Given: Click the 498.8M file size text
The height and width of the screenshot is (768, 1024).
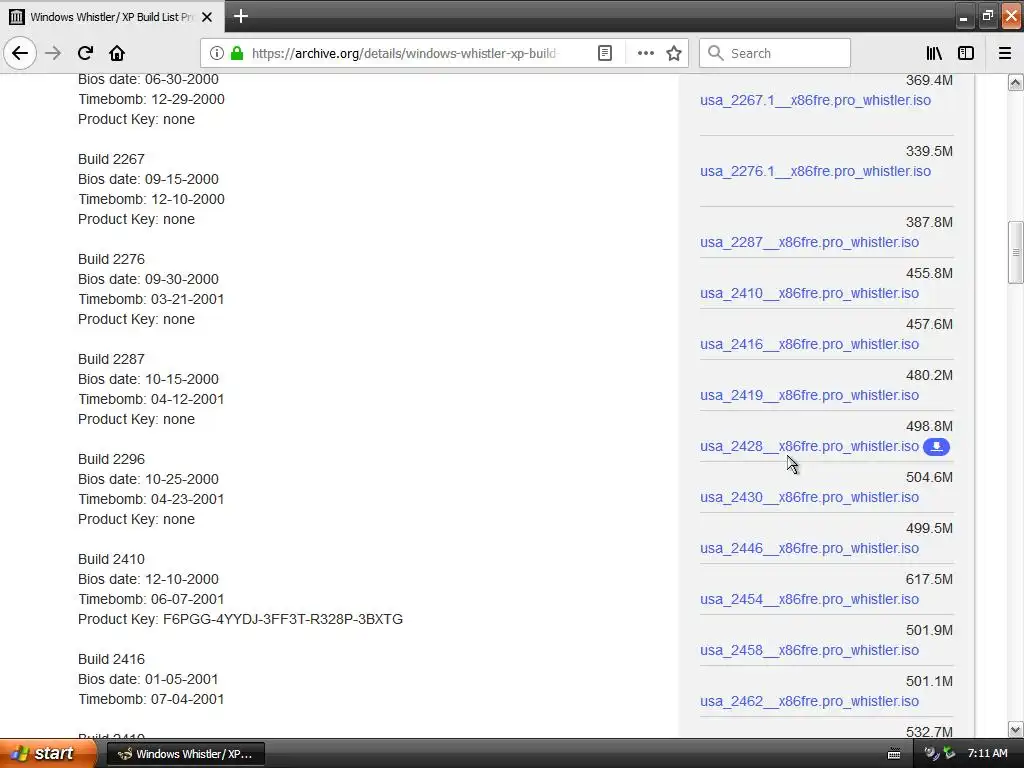Looking at the screenshot, I should (x=929, y=426).
